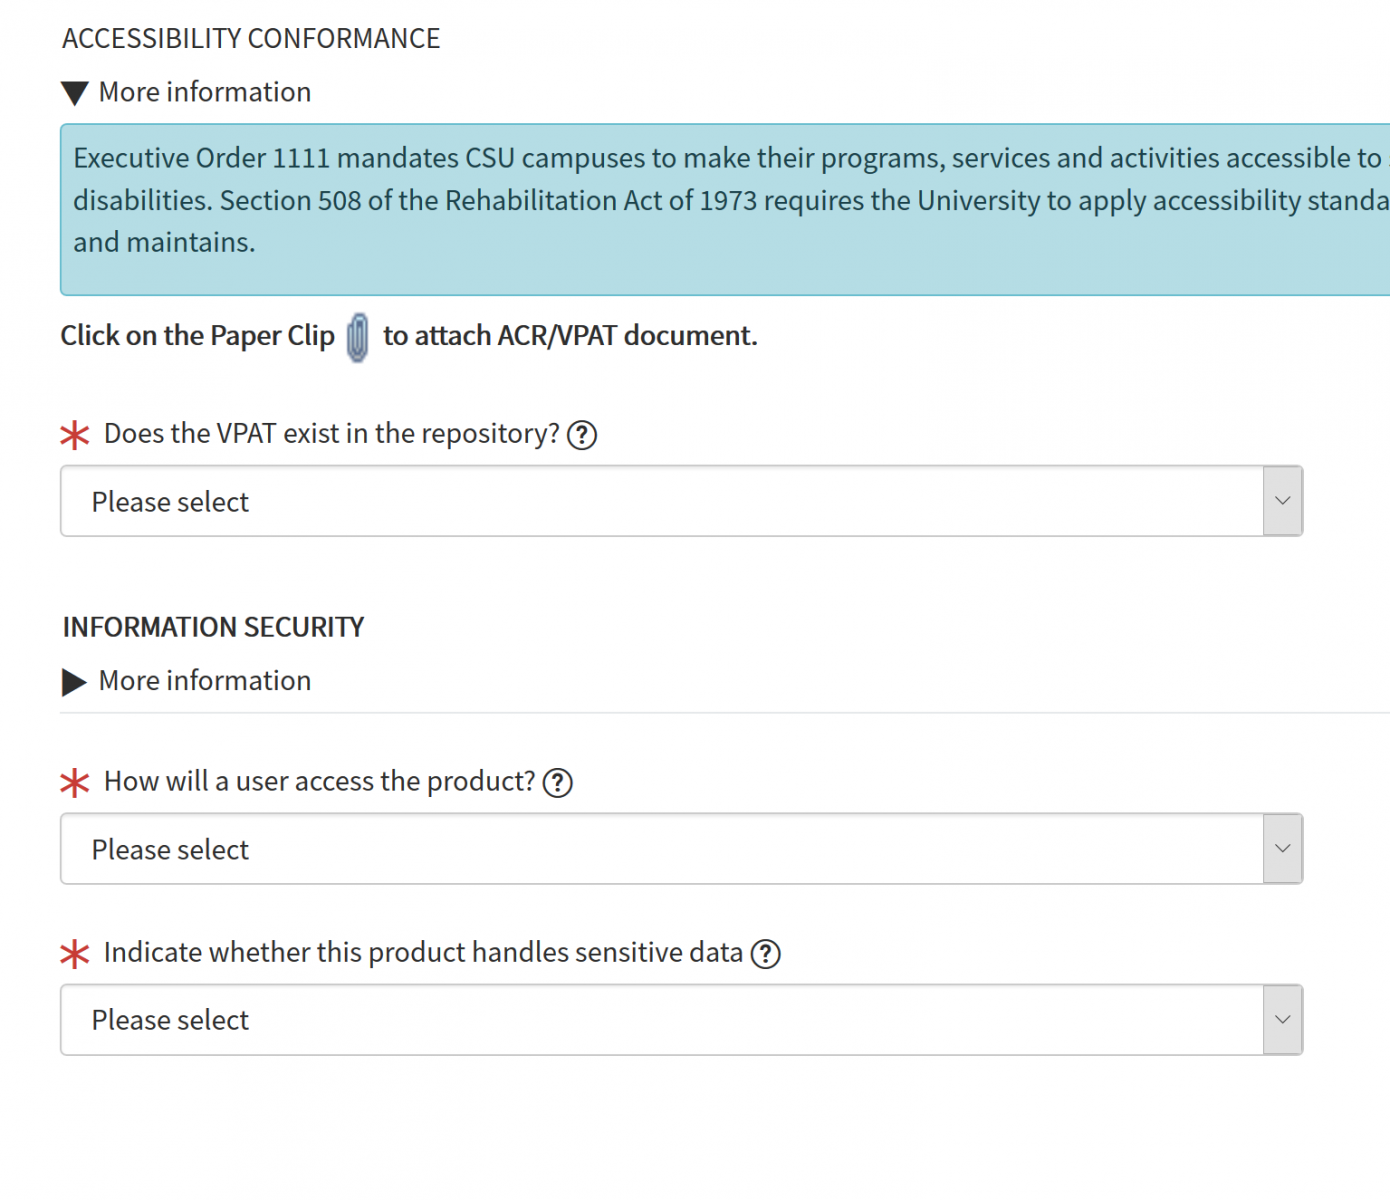Open help icon beside user access question
The height and width of the screenshot is (1200, 1390).
pos(558,783)
